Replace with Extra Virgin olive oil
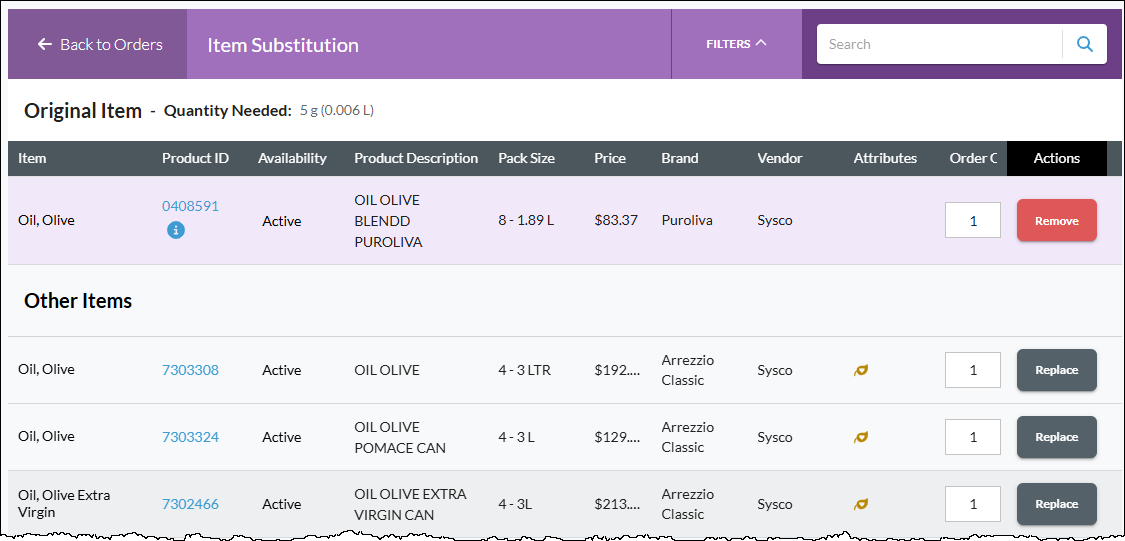The width and height of the screenshot is (1125, 541). click(1056, 504)
